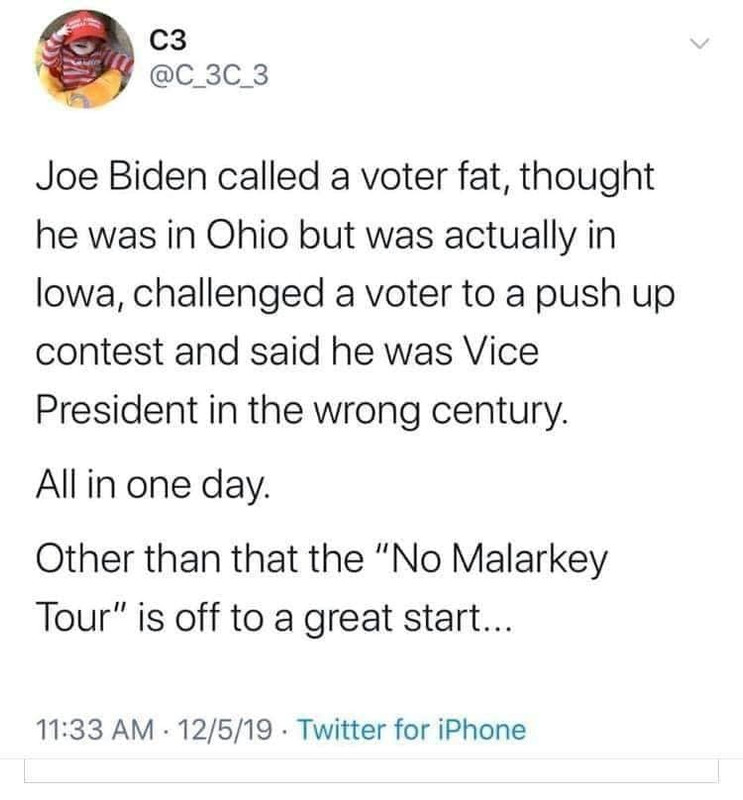Click the 12/5/19 date

[225, 730]
